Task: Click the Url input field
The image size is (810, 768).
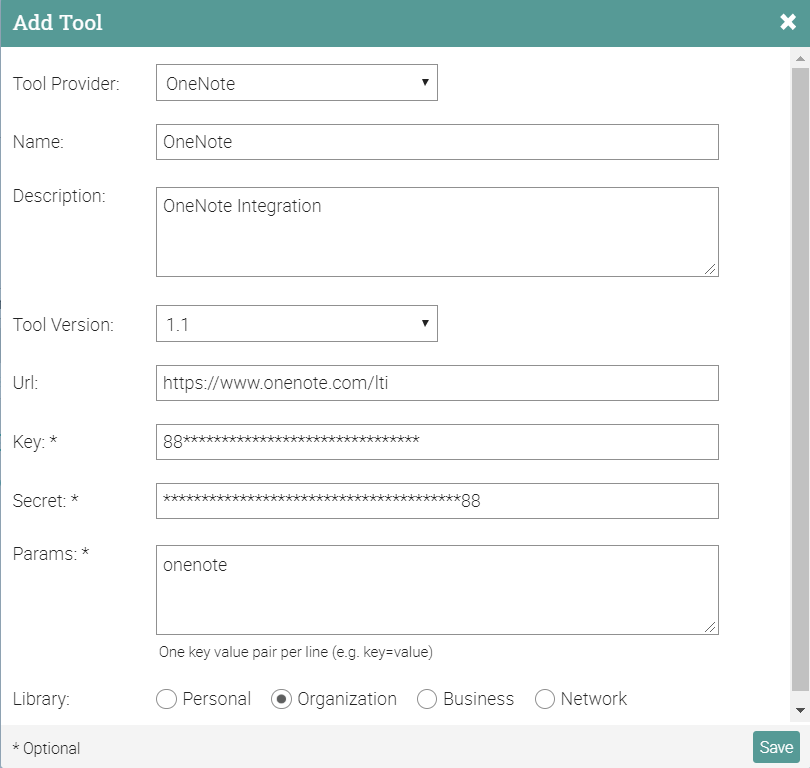Action: tap(437, 383)
